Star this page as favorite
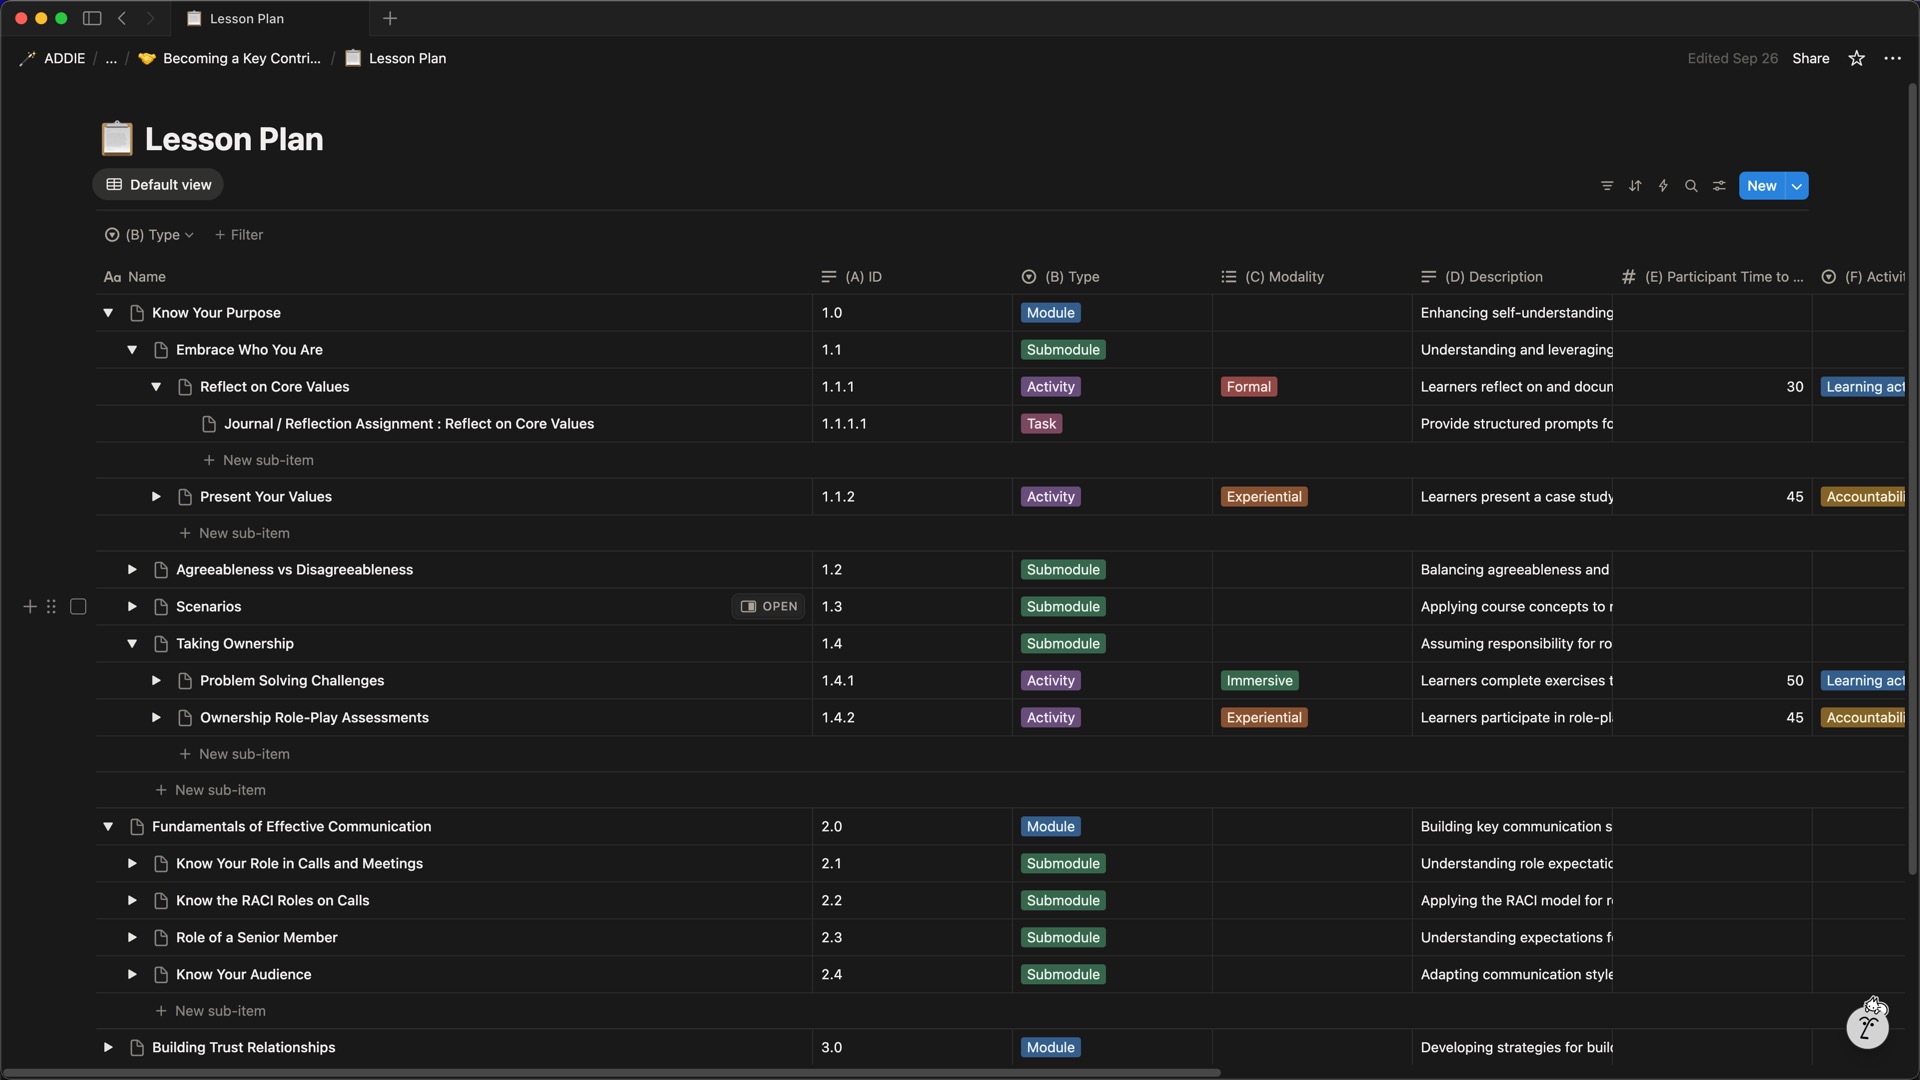 click(x=1856, y=59)
